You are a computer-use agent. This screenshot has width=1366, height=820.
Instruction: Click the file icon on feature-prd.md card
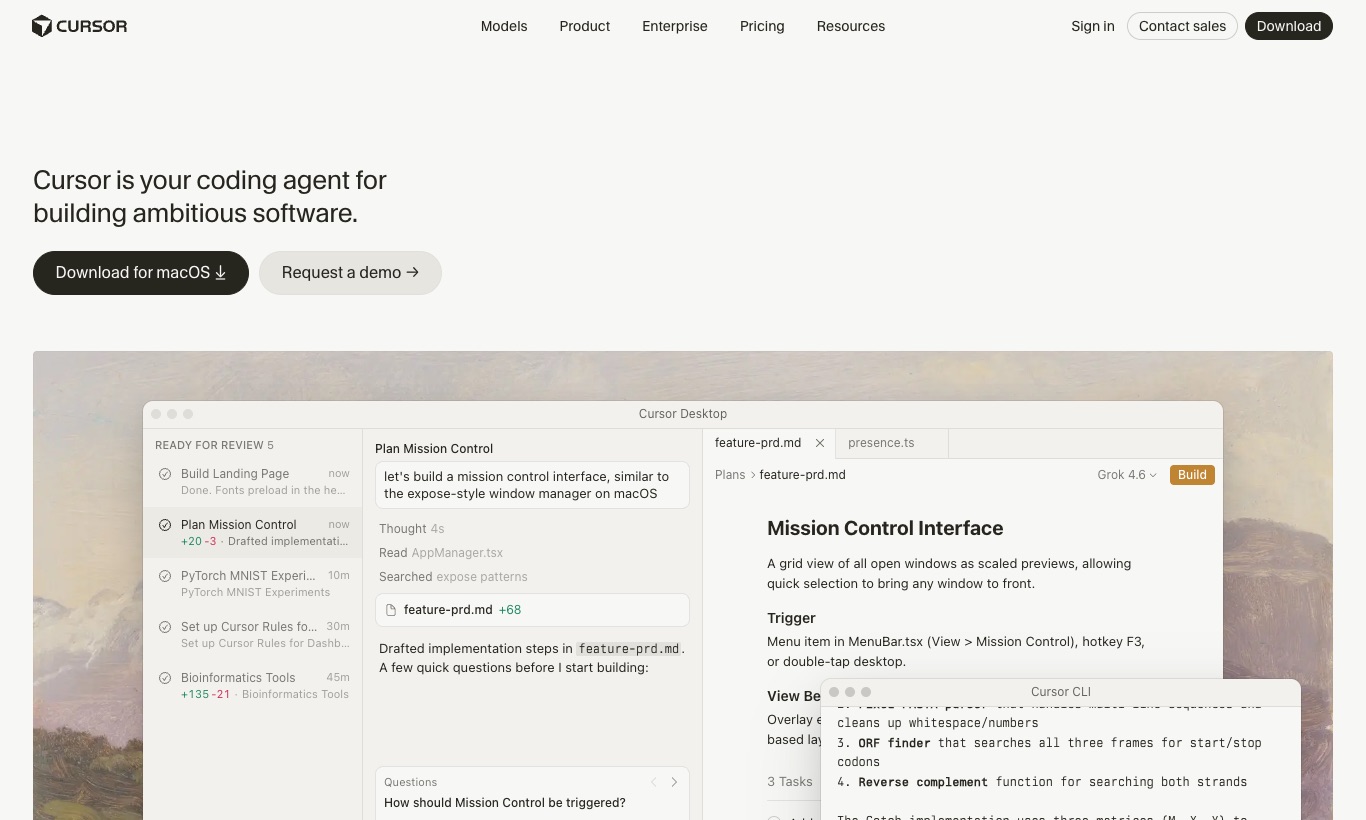click(x=391, y=610)
